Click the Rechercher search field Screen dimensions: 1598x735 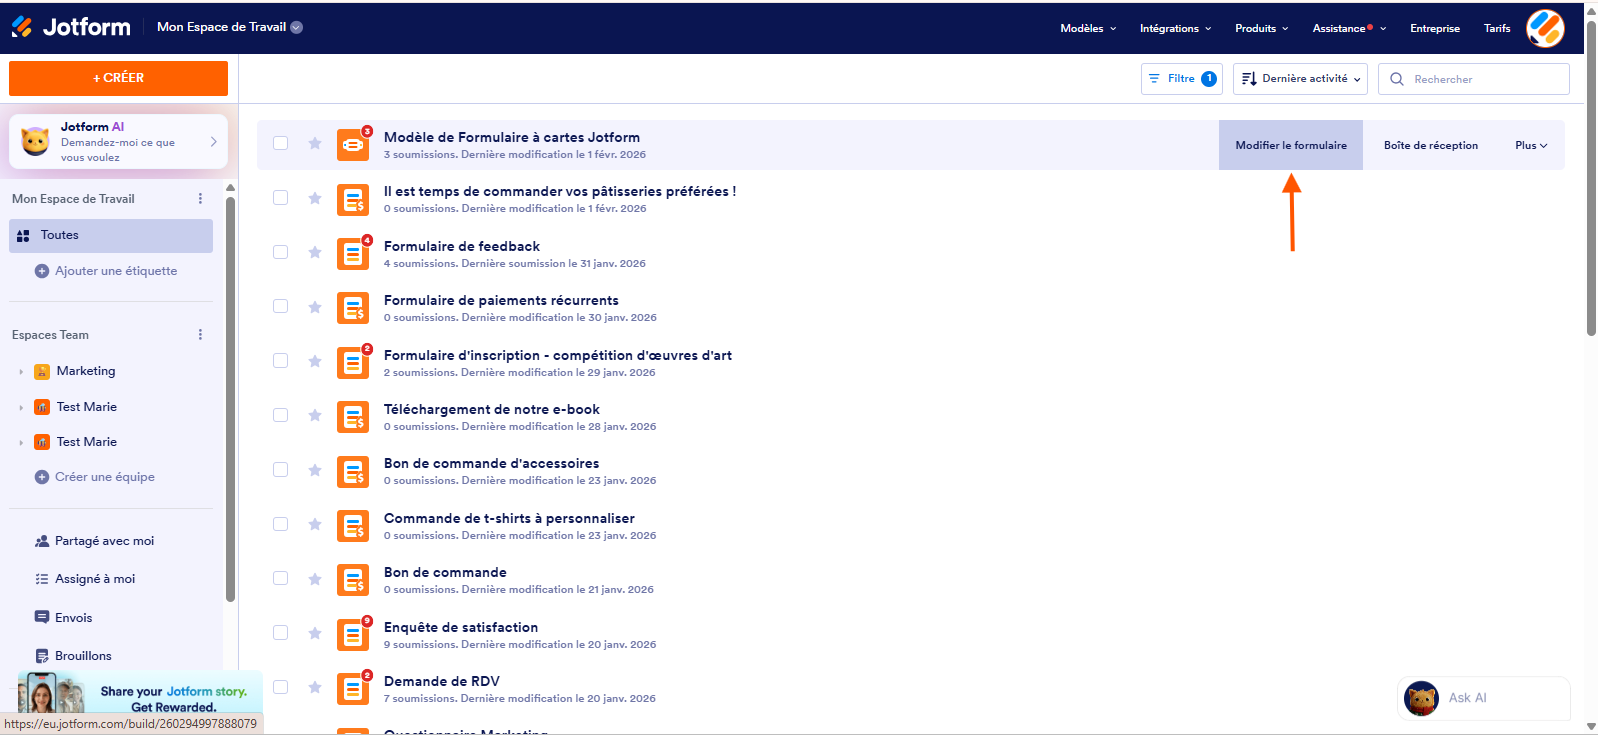1473,79
